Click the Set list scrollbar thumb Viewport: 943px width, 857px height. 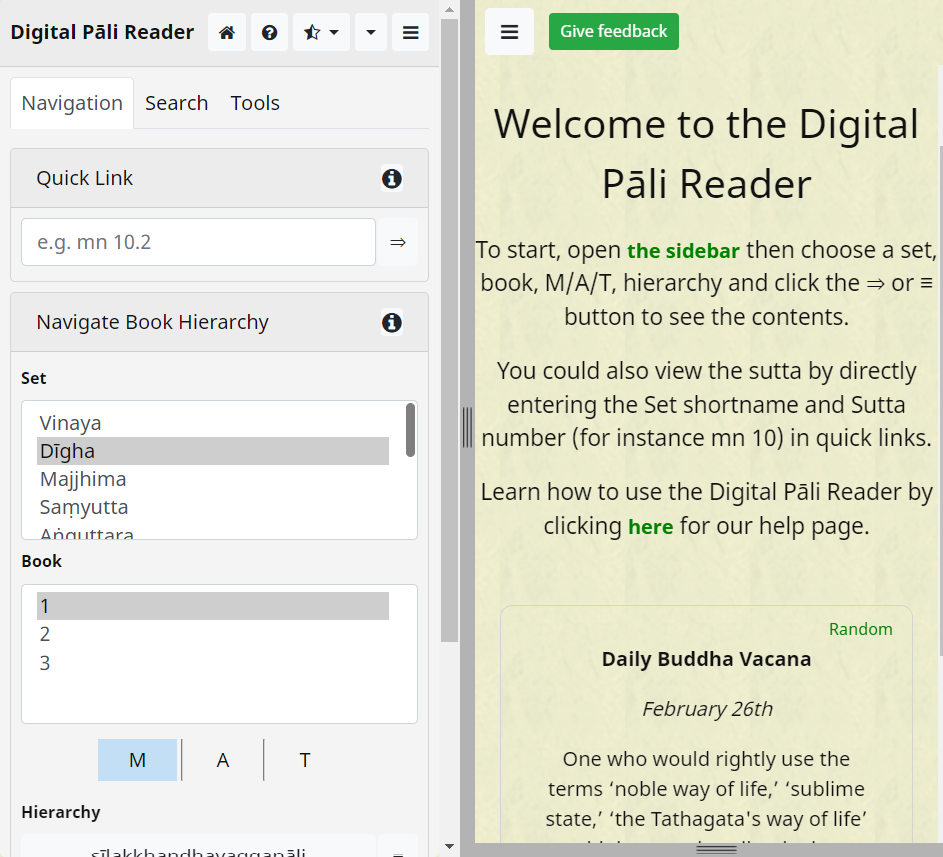click(x=410, y=430)
